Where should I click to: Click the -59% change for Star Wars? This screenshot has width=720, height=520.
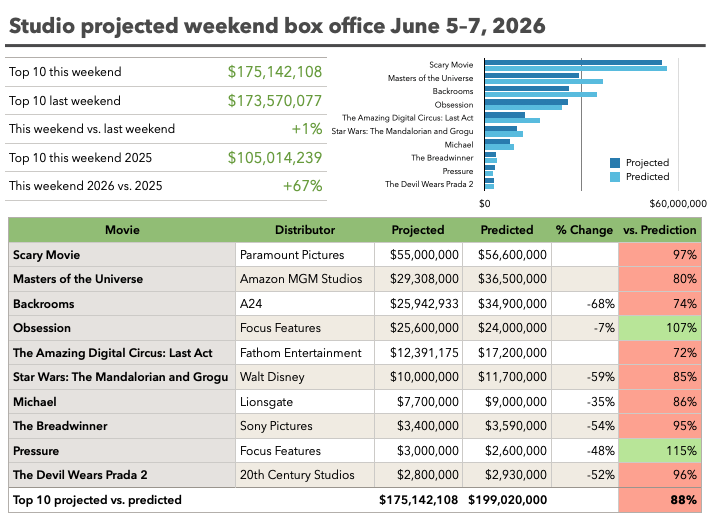(x=601, y=377)
